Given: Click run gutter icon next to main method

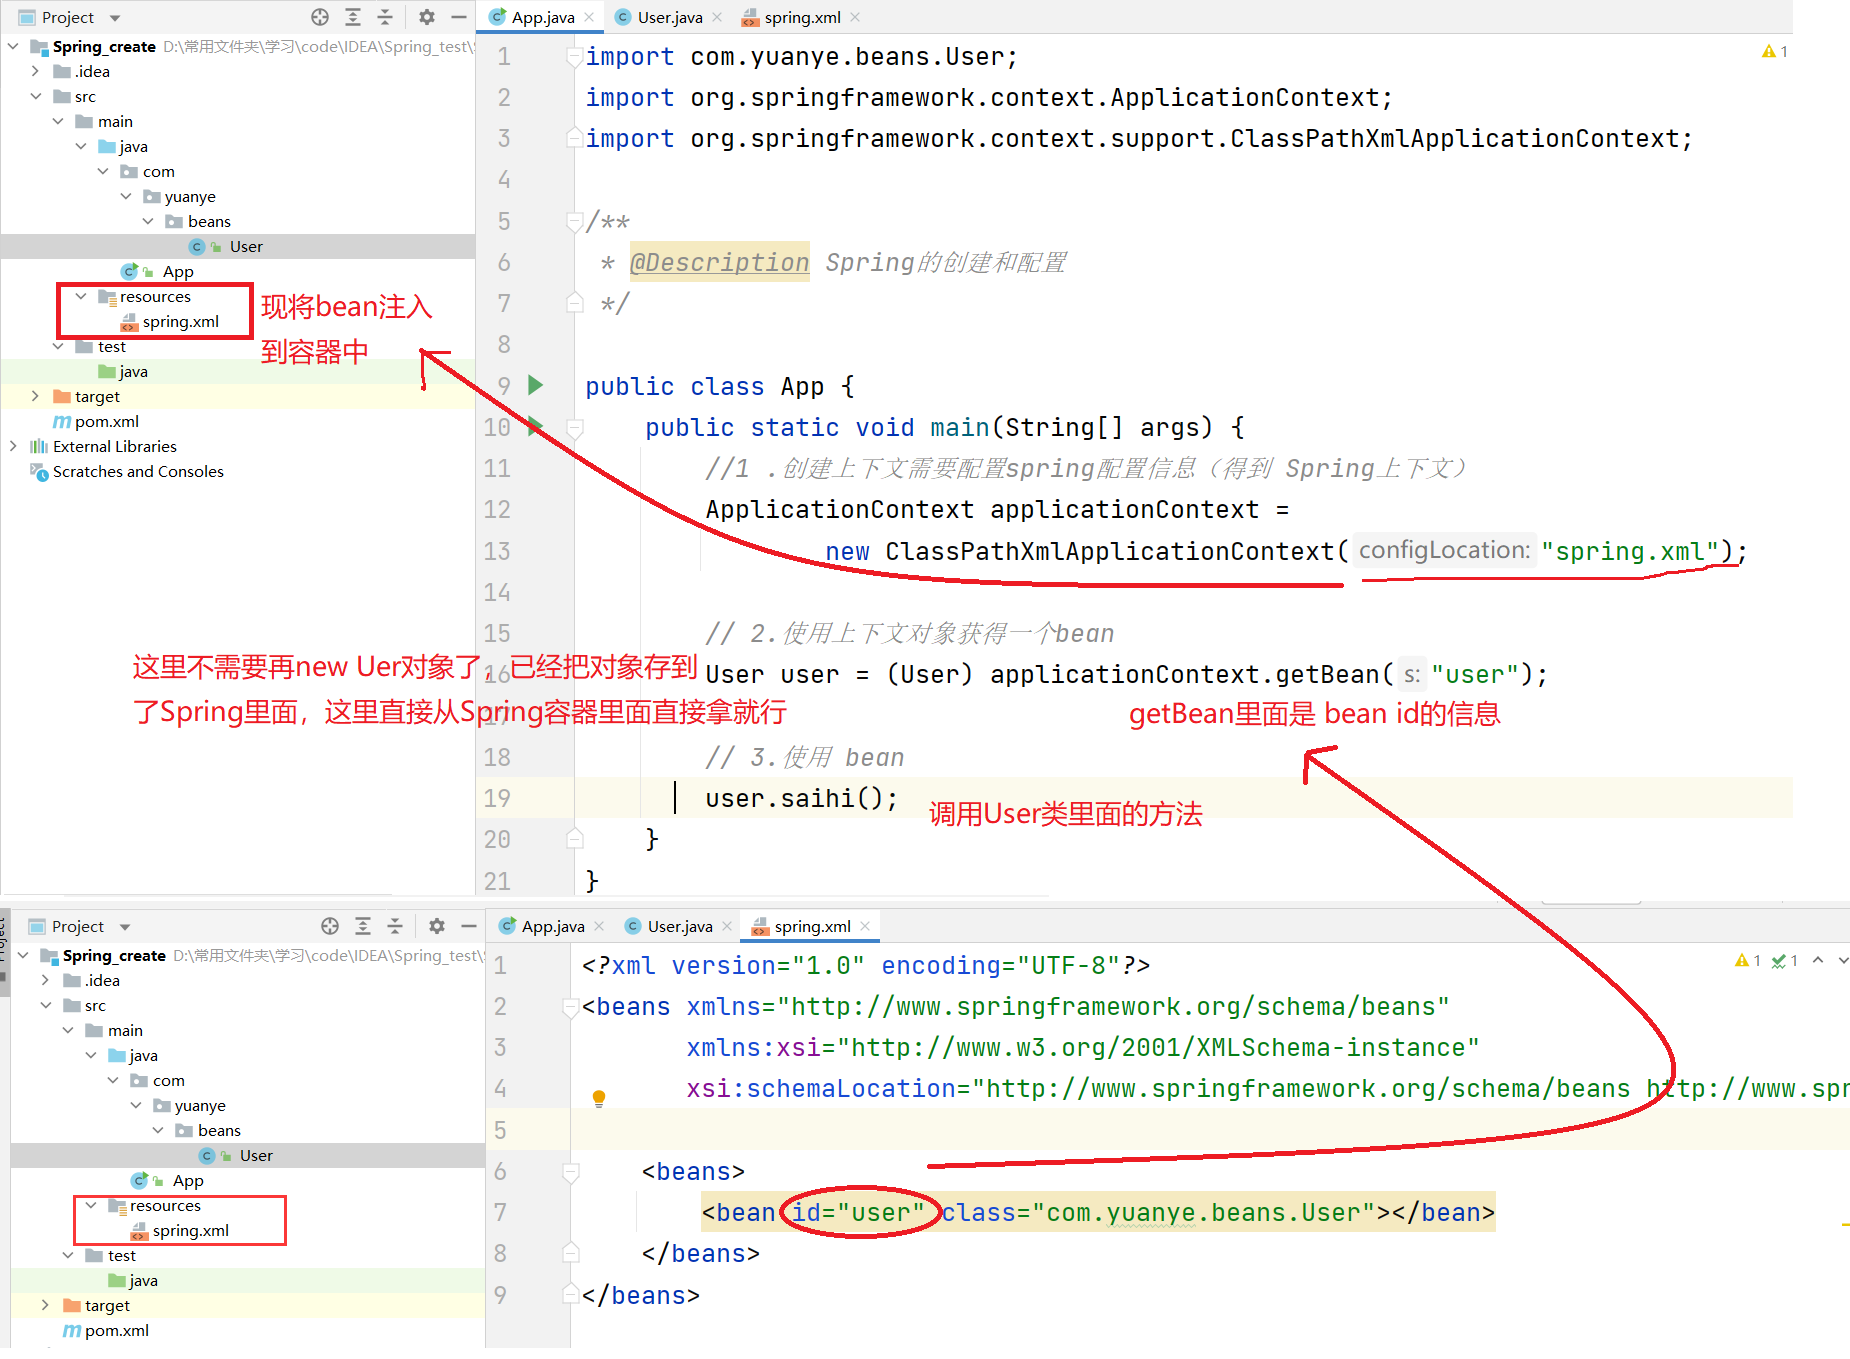Looking at the screenshot, I should point(535,426).
